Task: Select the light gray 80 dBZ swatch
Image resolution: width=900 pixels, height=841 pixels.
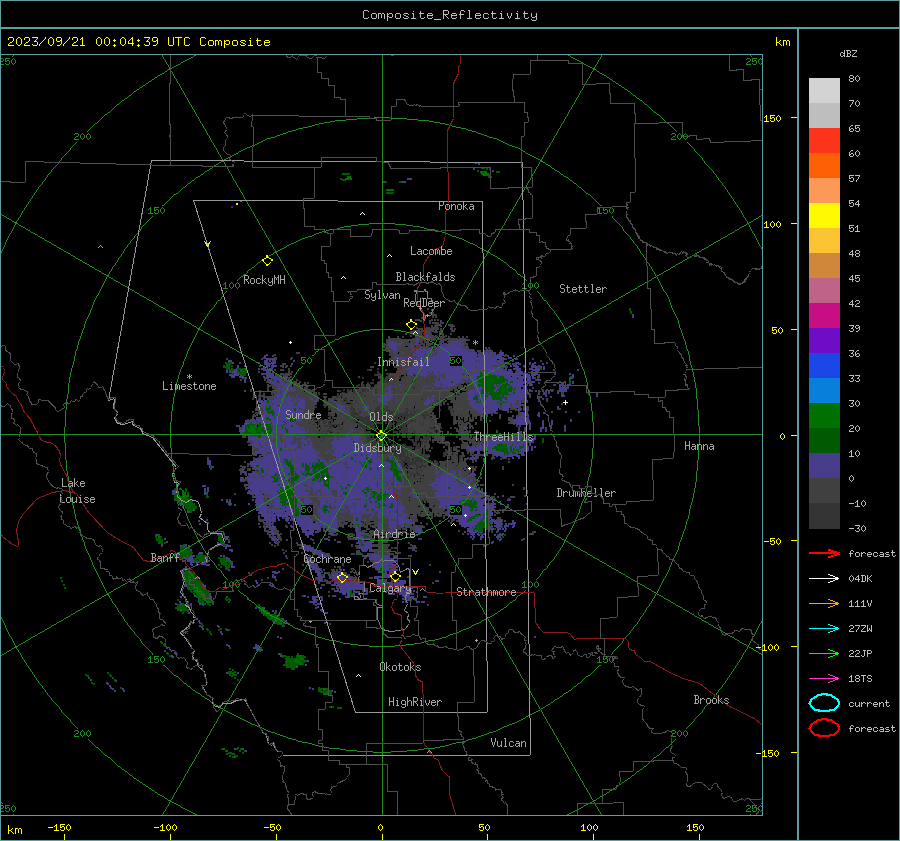Action: coord(824,90)
